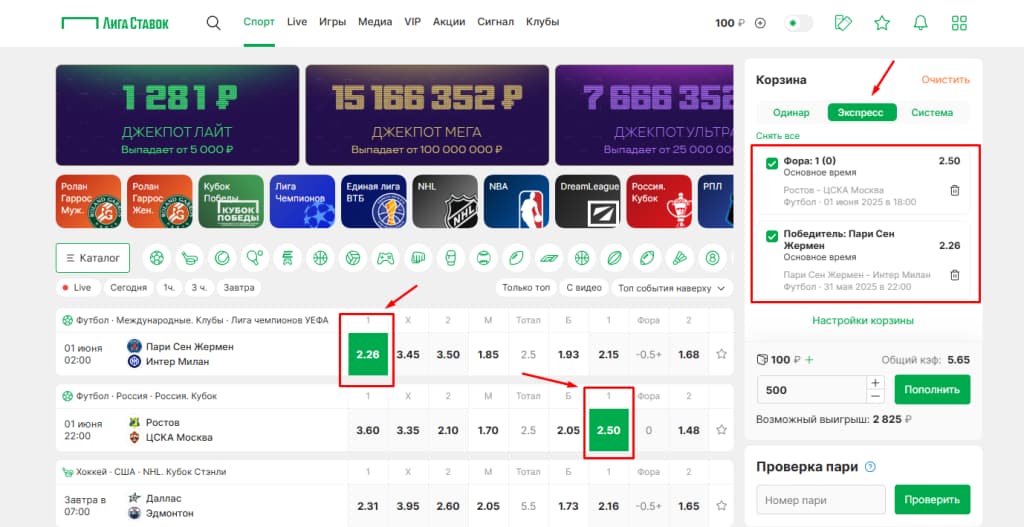Viewport: 1024px width, 527px height.
Task: Open the Джекпот Мега banner
Action: 427,115
